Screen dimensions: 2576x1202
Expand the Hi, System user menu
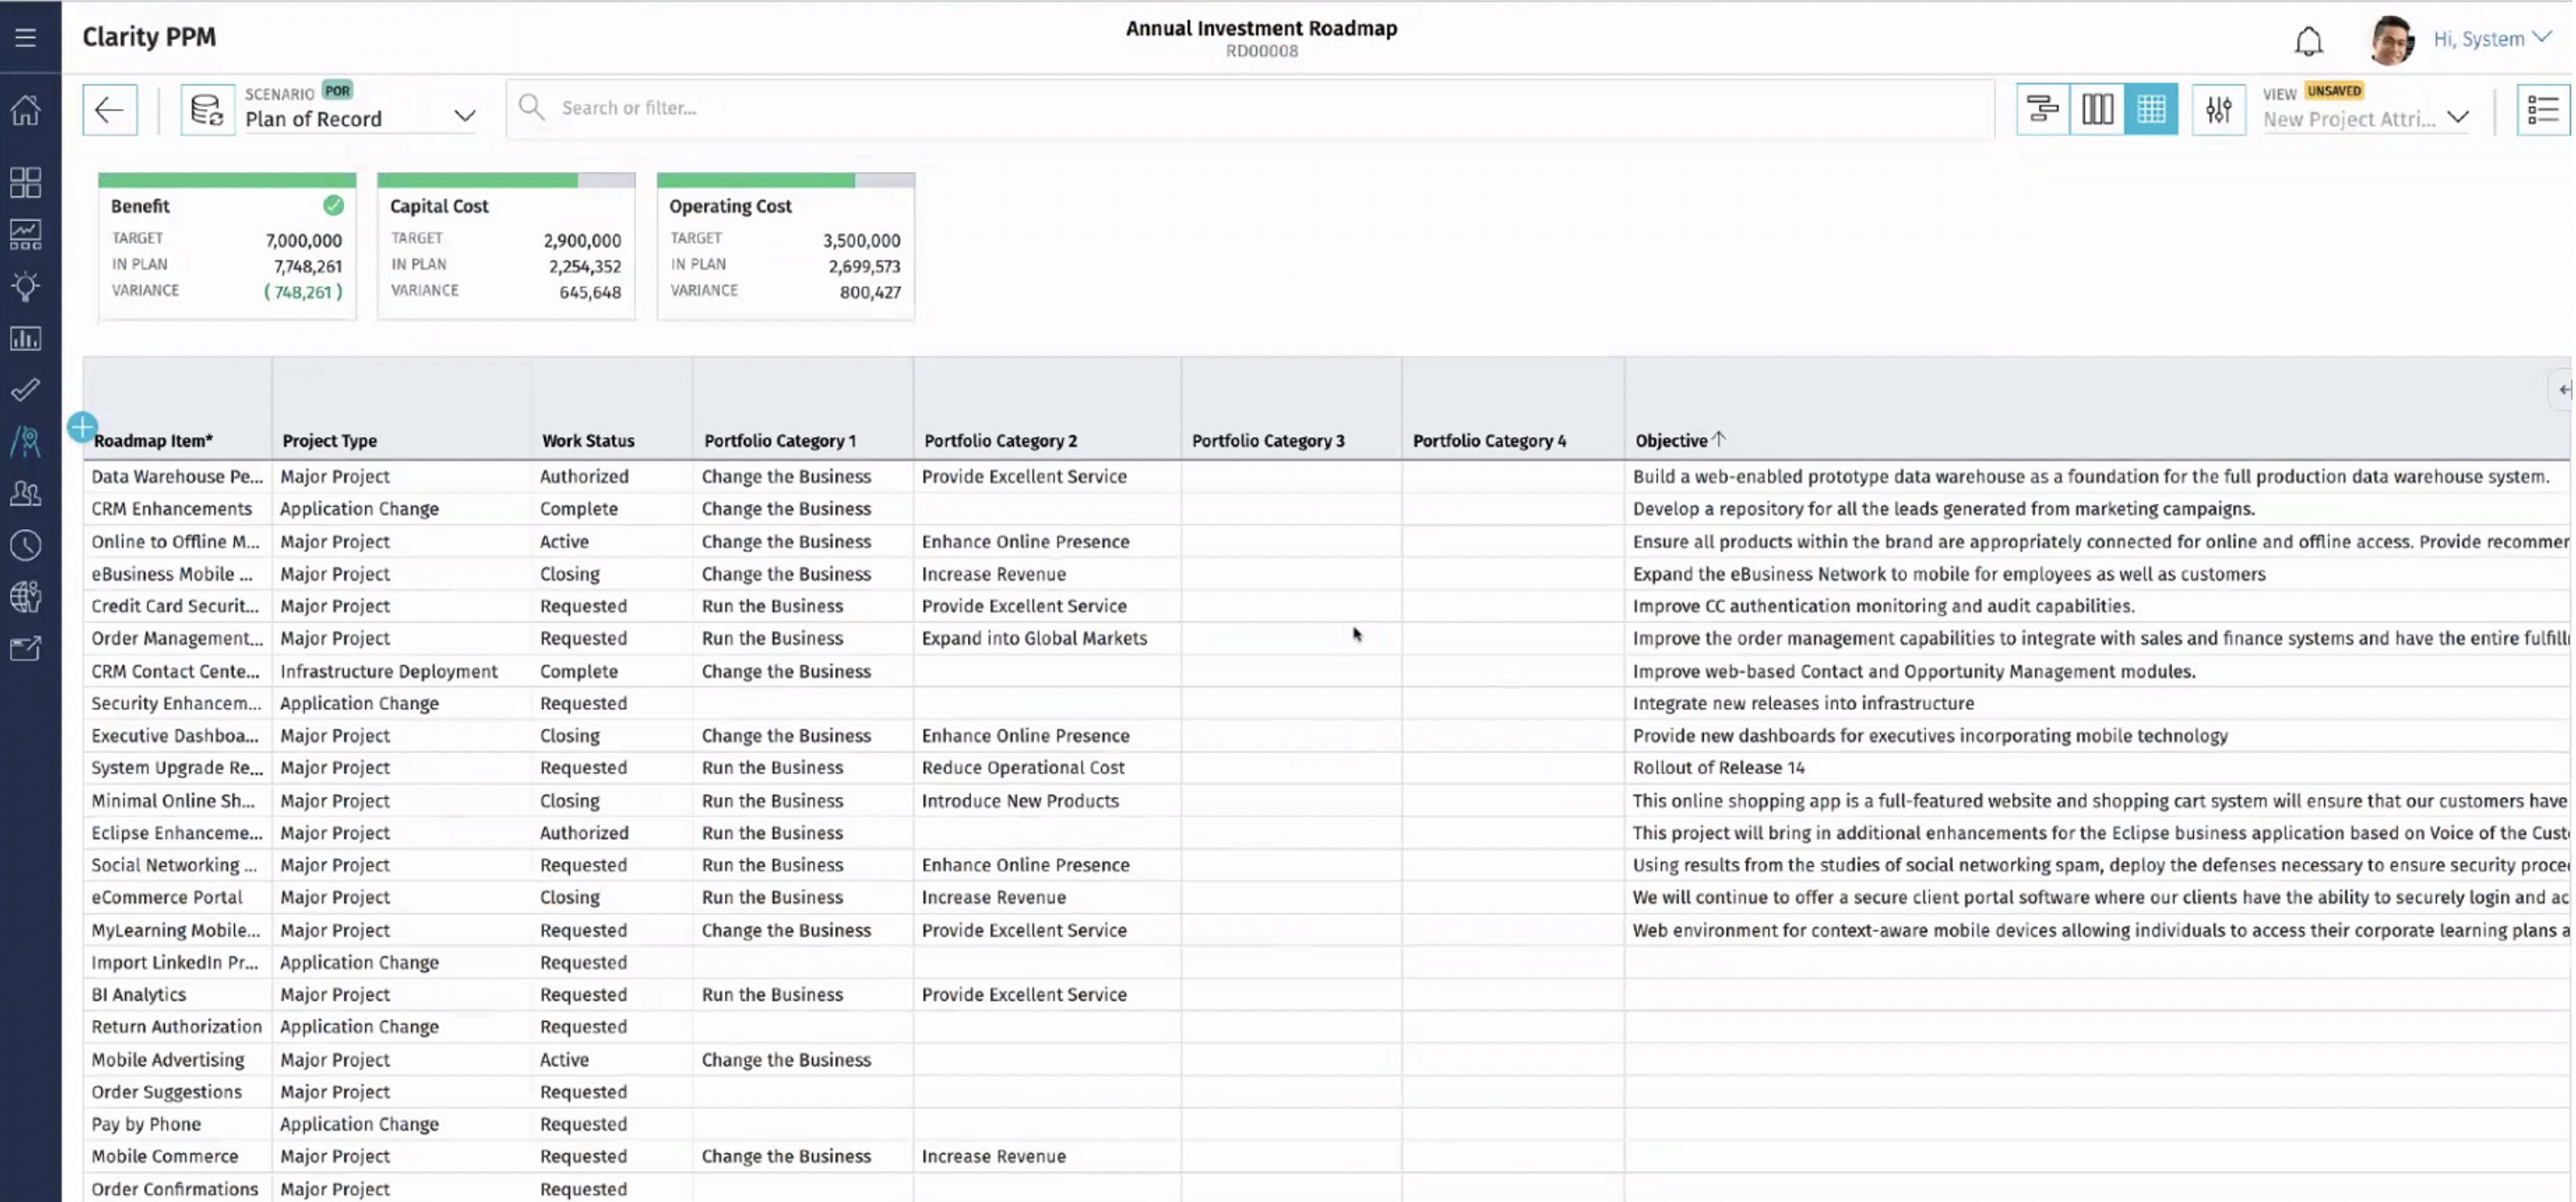(2491, 38)
